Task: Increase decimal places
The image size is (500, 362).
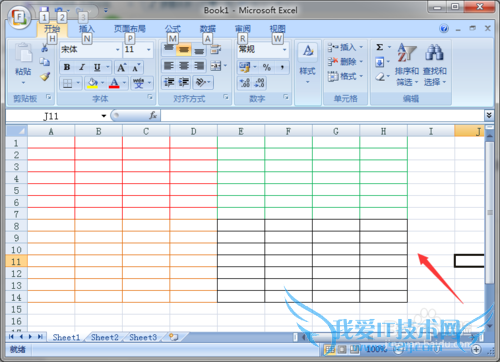Action: point(245,83)
